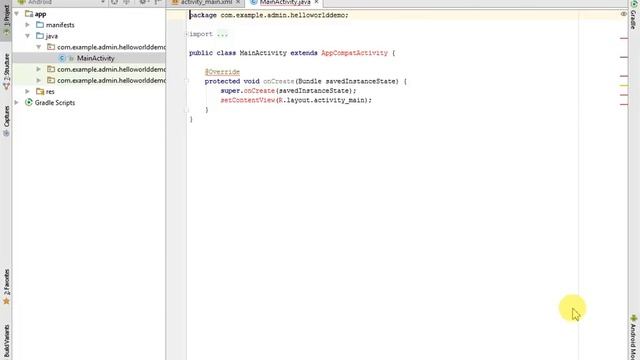Open the Gradle tool window
The width and height of the screenshot is (640, 360).
click(633, 16)
